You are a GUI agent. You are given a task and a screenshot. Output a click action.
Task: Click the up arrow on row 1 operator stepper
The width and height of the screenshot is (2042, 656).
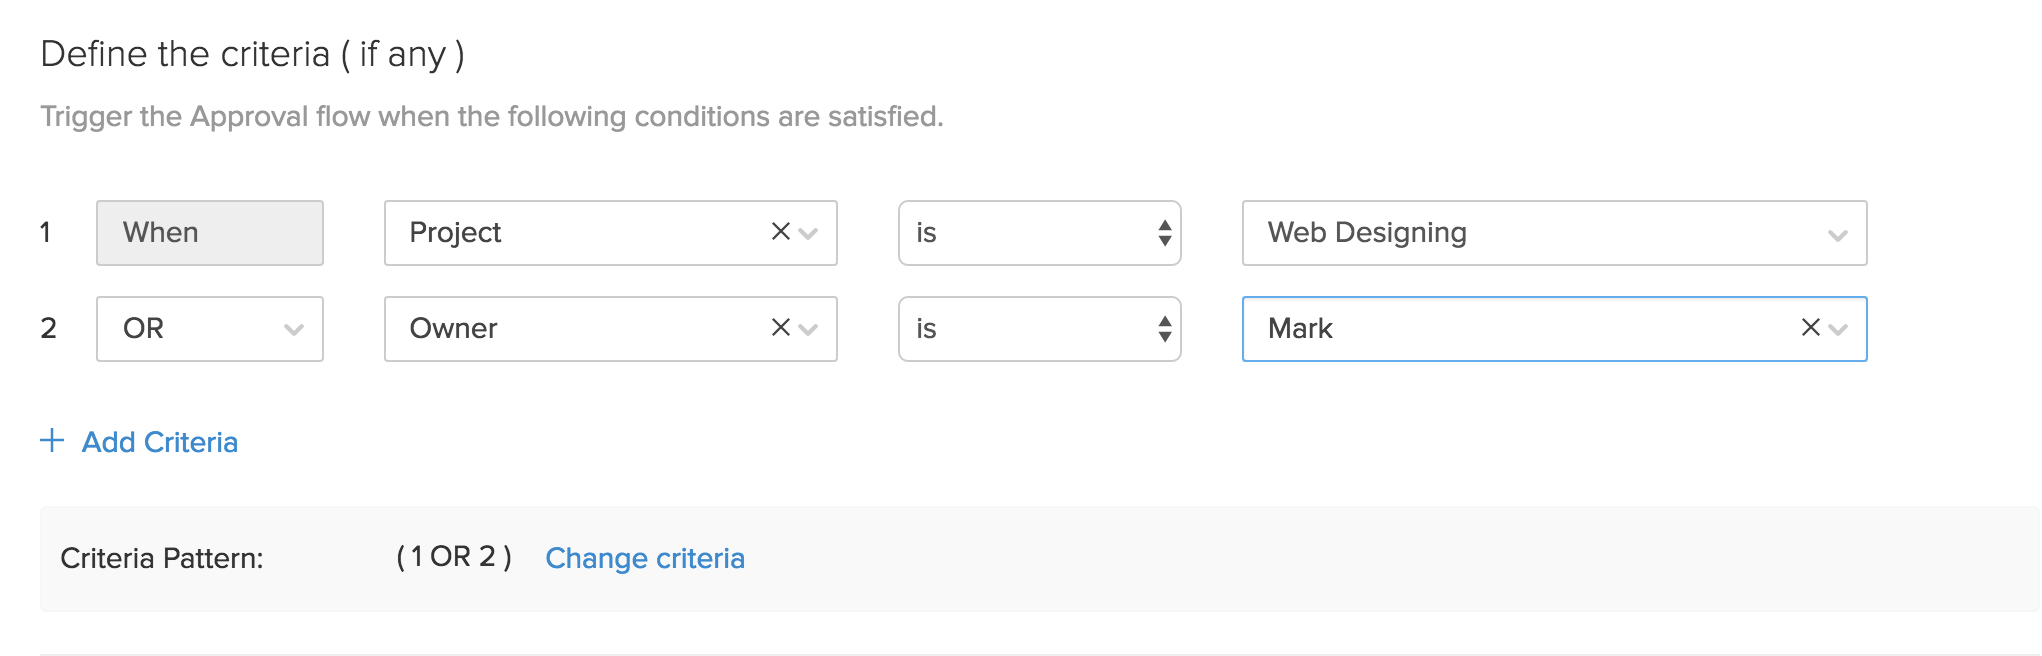point(1165,224)
